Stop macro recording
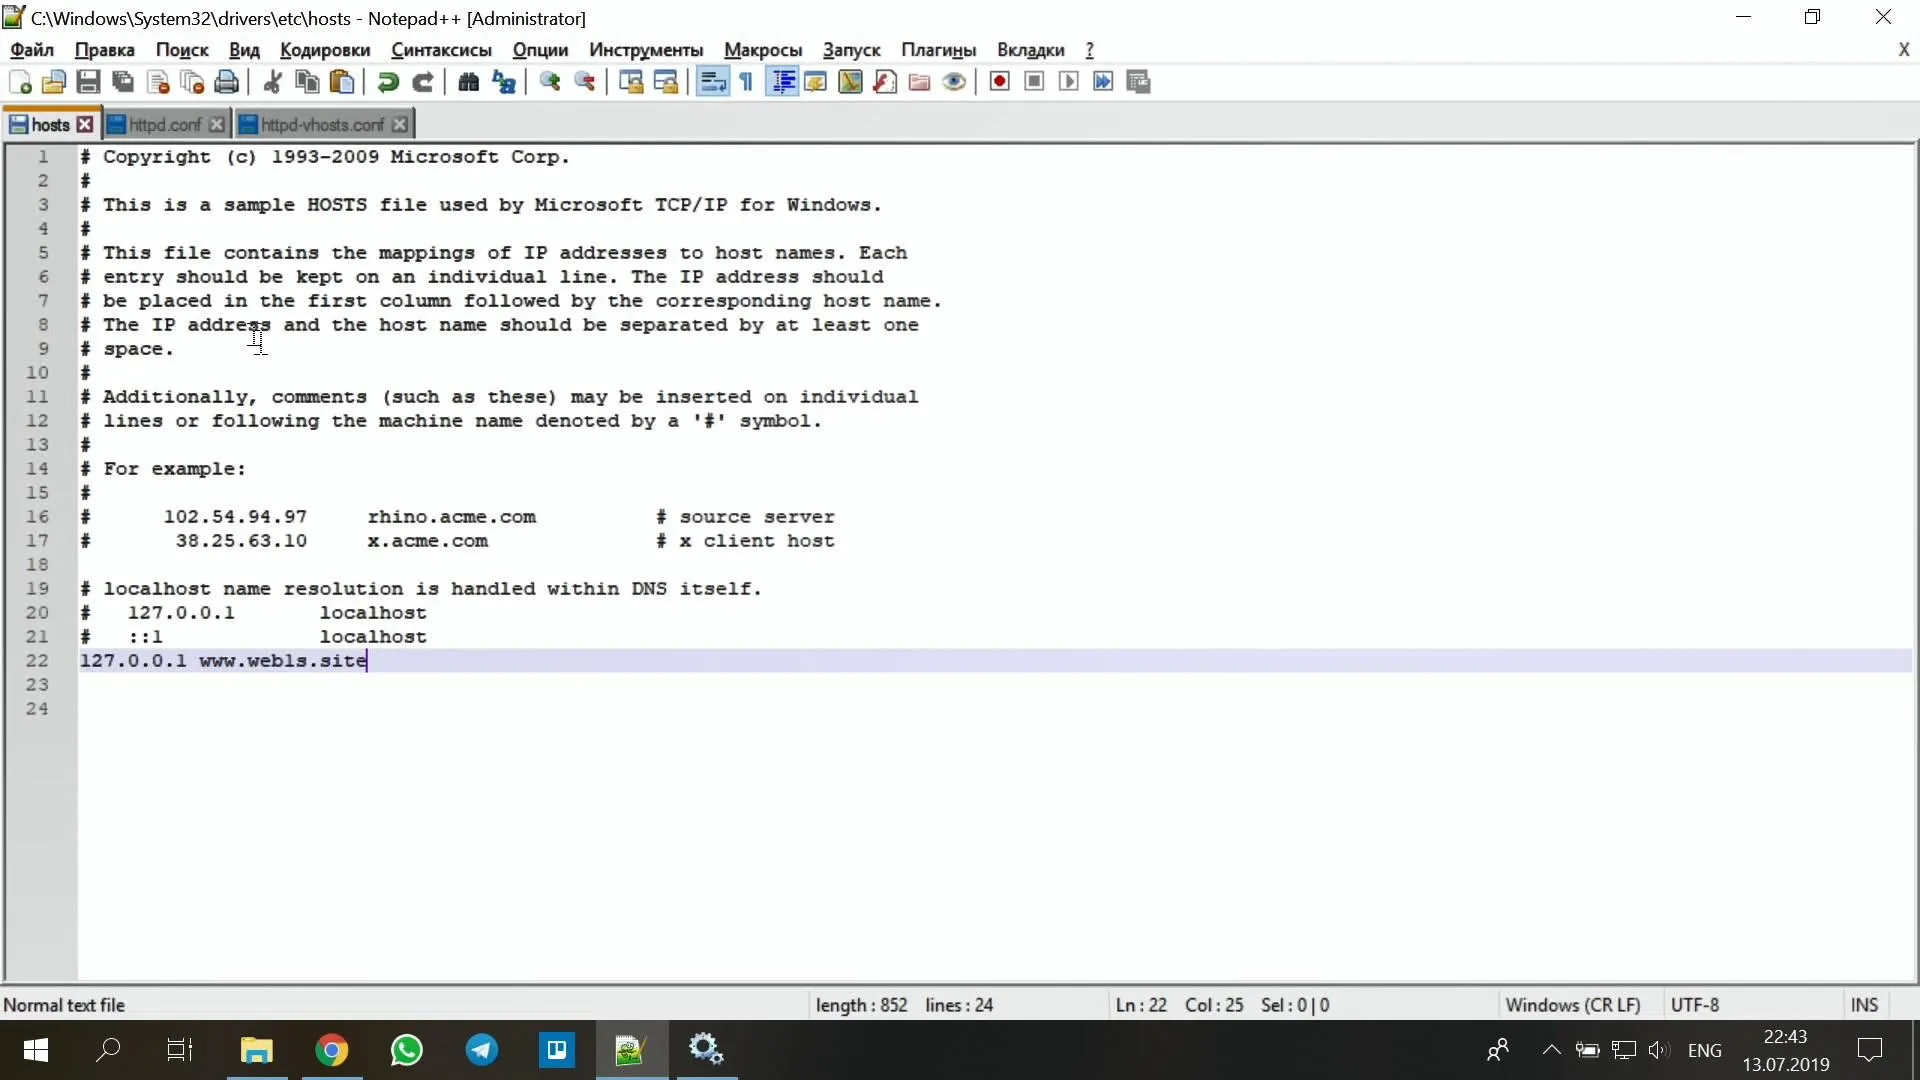The width and height of the screenshot is (1920, 1080). click(x=1034, y=82)
